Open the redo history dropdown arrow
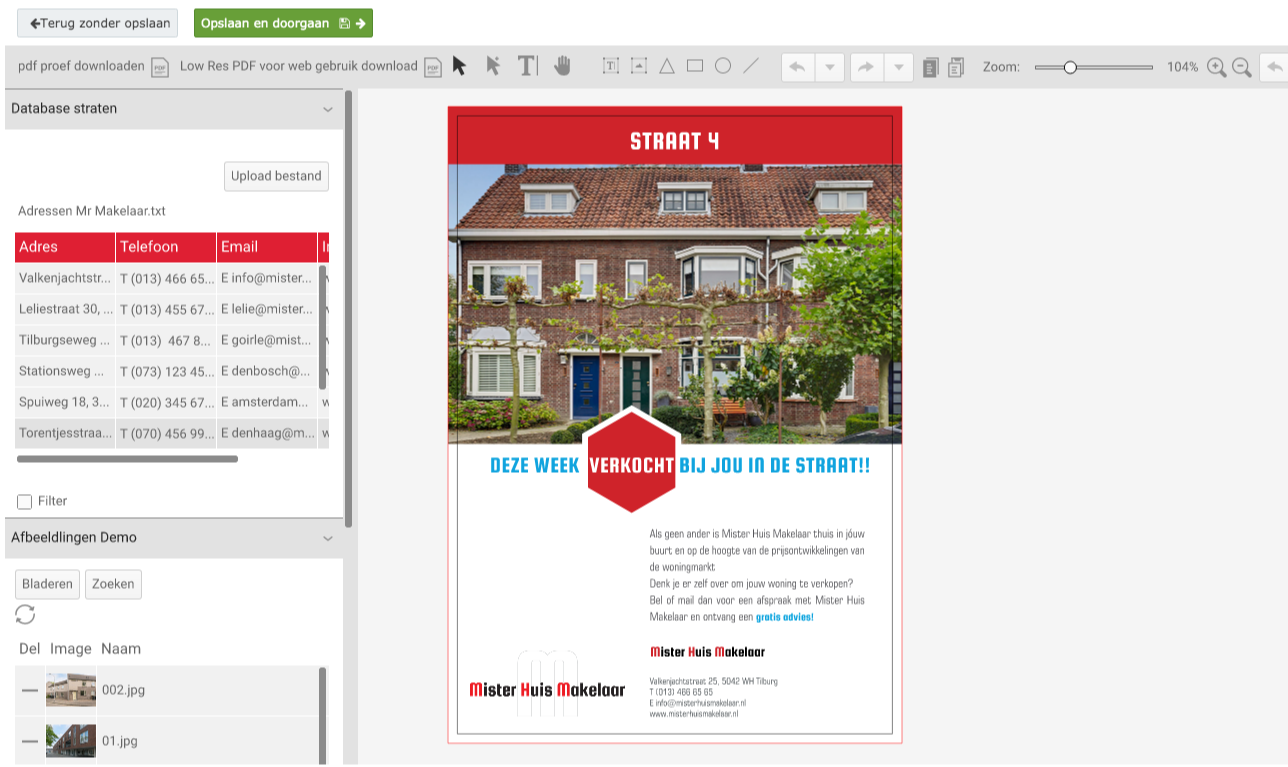This screenshot has height=767, width=1288. tap(898, 67)
